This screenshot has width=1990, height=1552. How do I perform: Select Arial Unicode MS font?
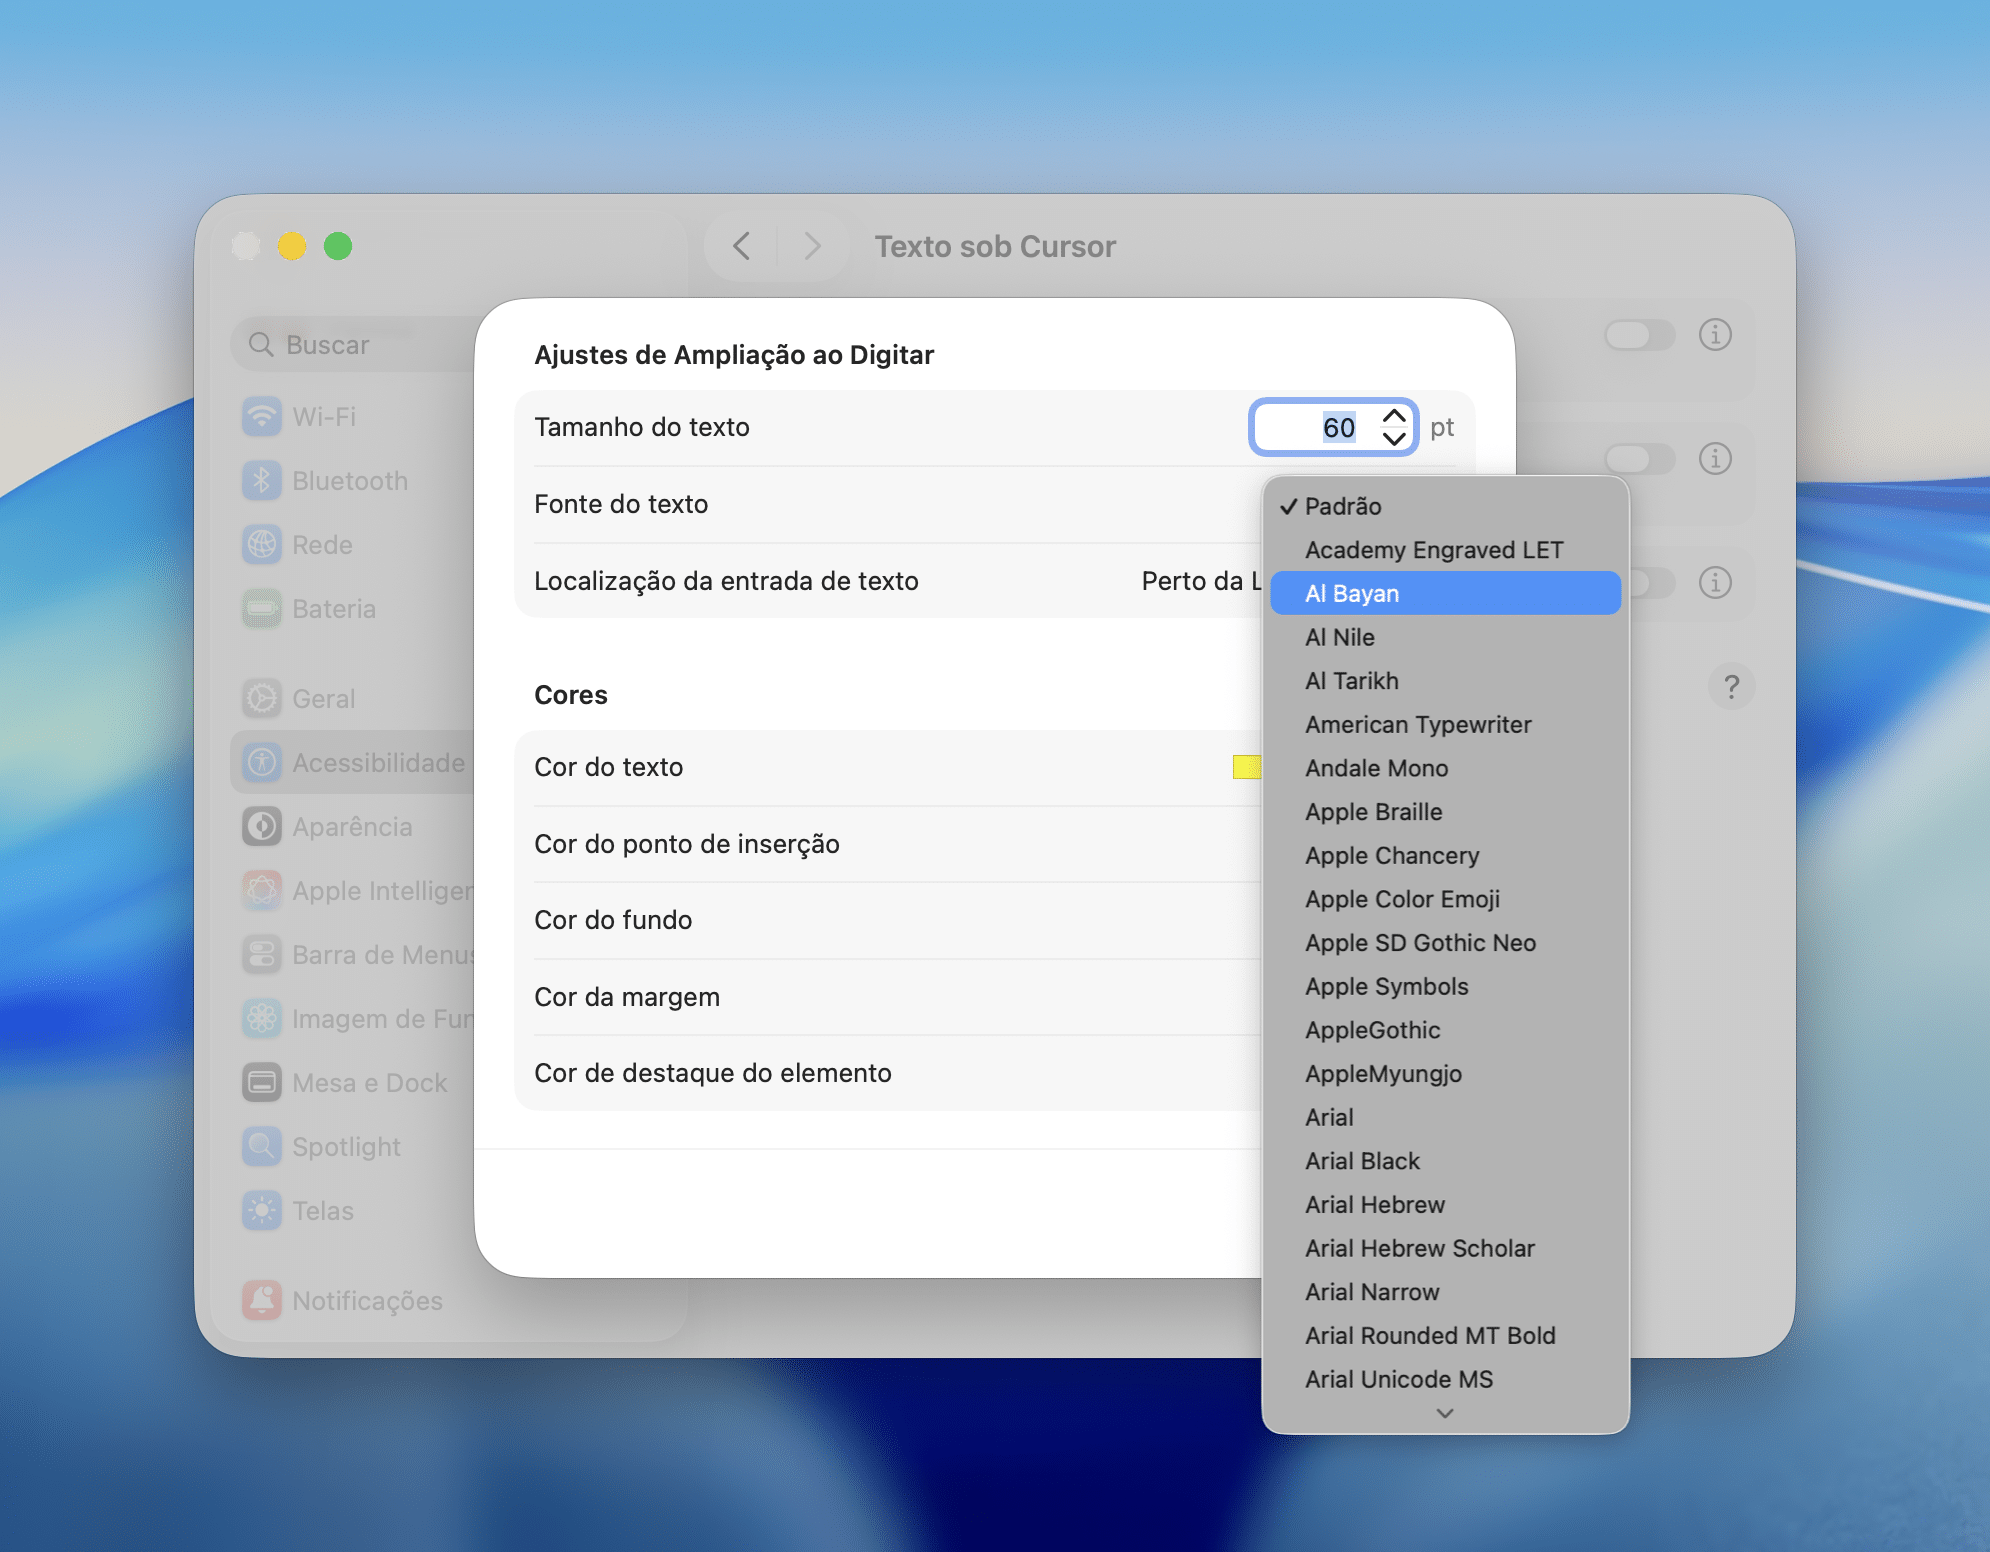point(1445,1379)
